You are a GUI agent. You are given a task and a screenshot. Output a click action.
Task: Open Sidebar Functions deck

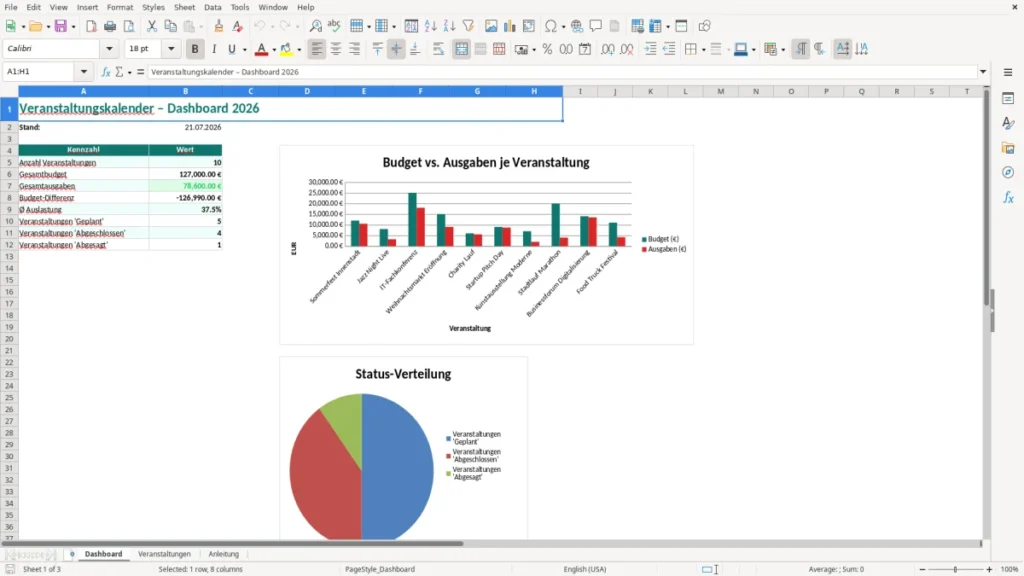tap(1008, 197)
